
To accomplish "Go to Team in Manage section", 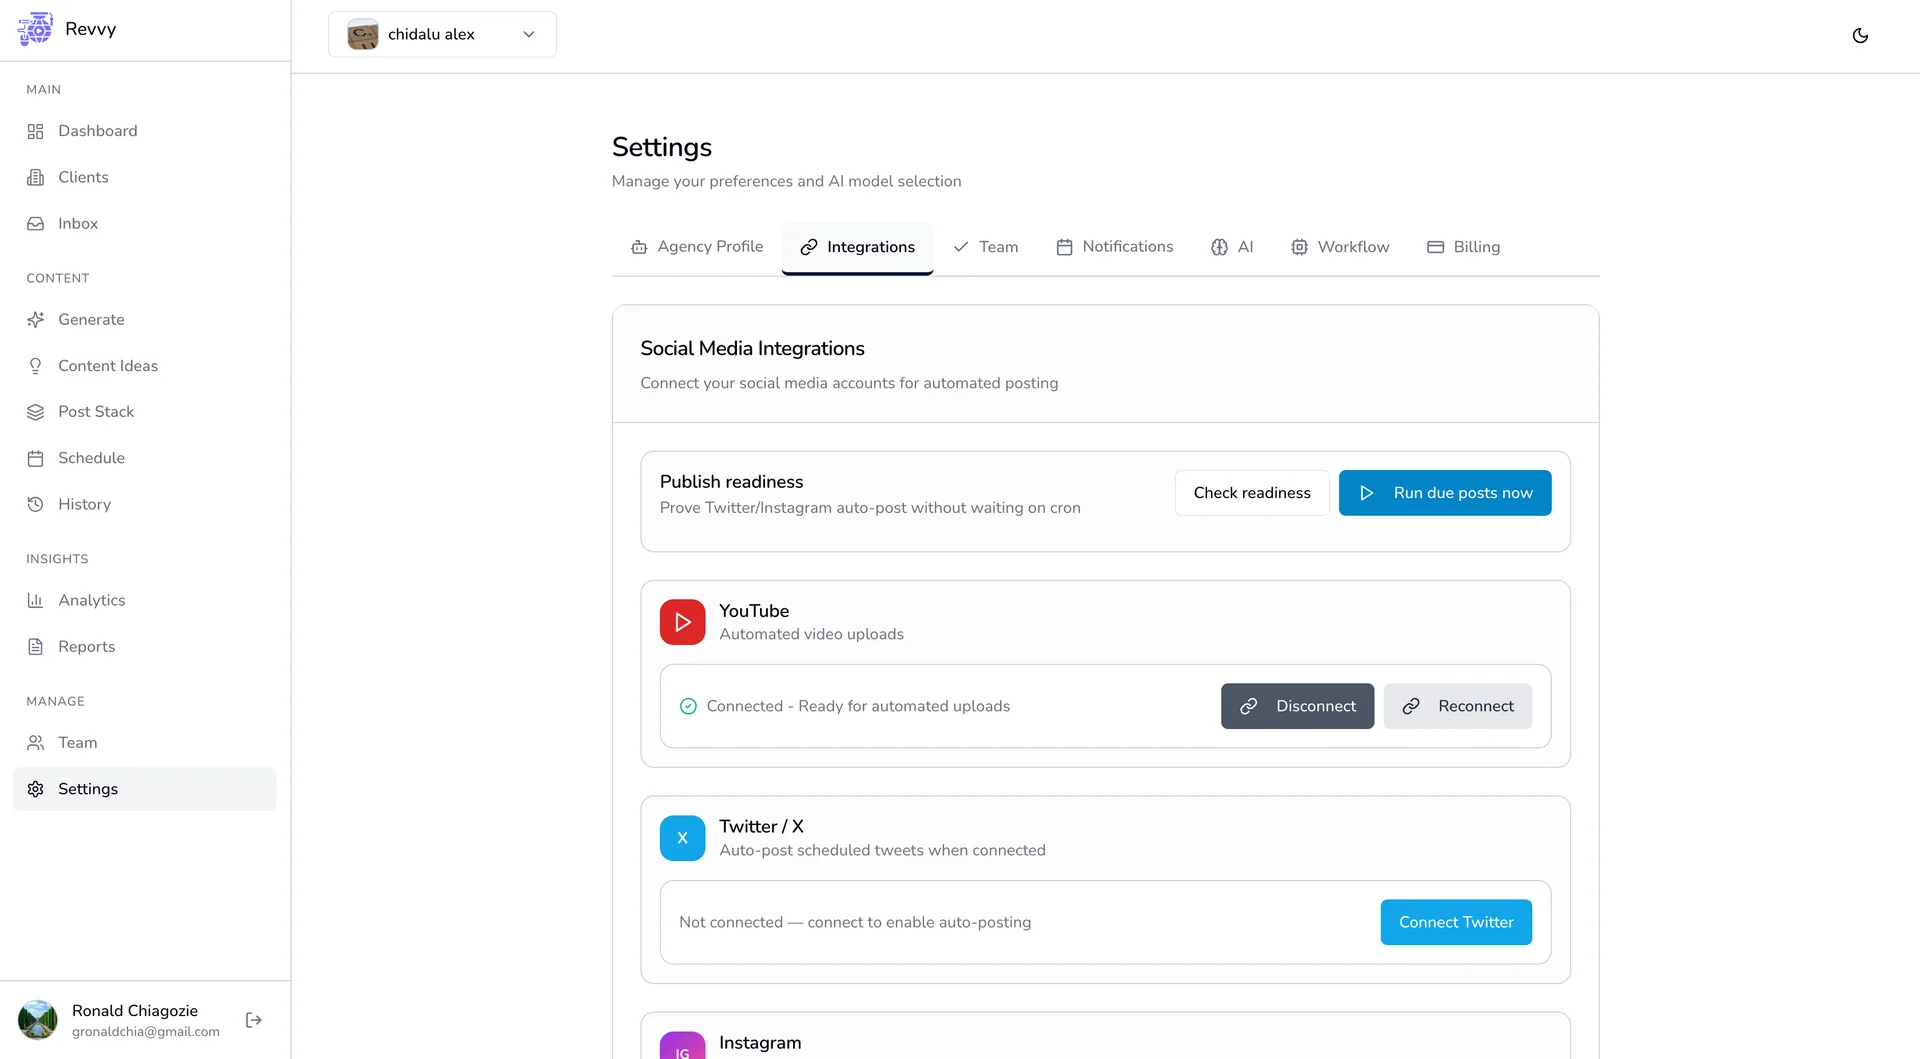I will pos(144,742).
